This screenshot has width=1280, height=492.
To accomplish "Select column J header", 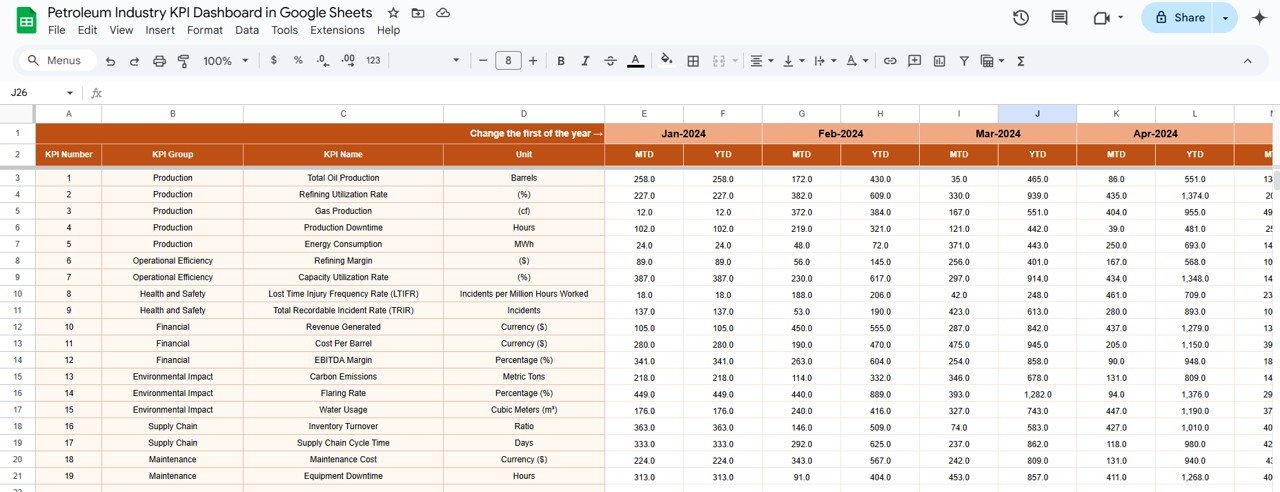I will coord(1037,114).
